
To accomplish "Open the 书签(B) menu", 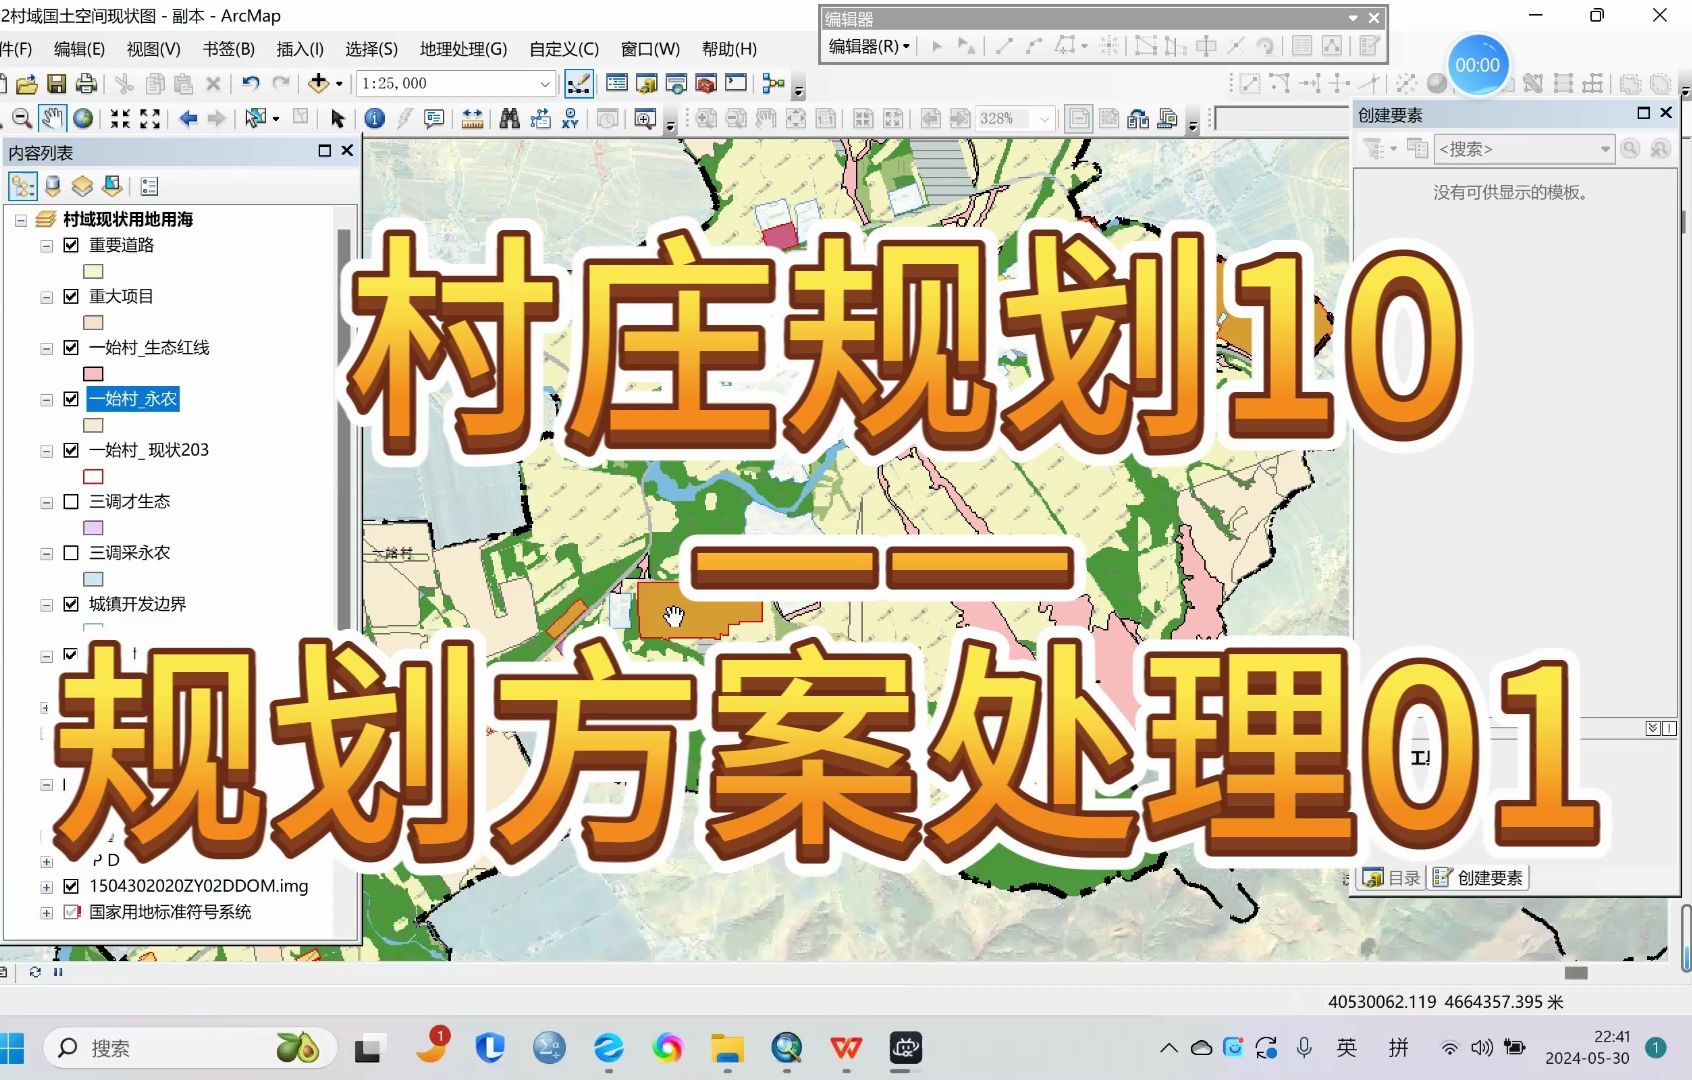I will (x=229, y=49).
